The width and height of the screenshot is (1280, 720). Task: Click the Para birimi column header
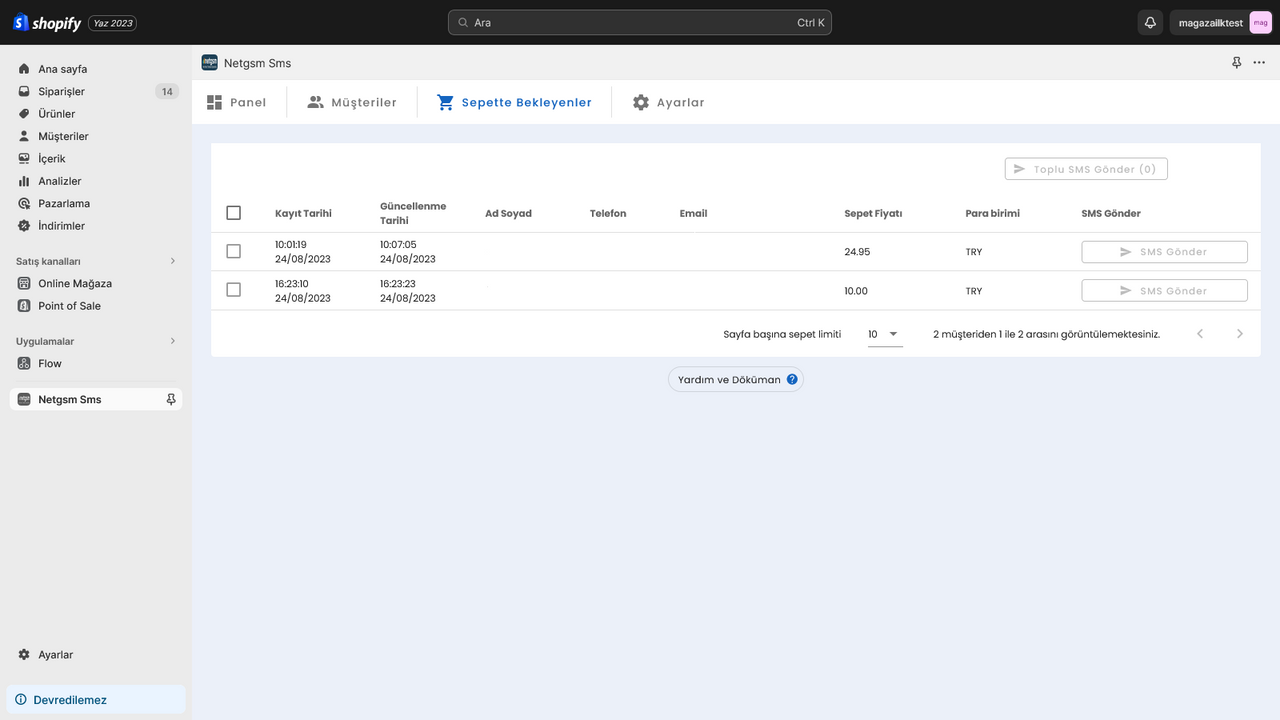[x=992, y=213]
